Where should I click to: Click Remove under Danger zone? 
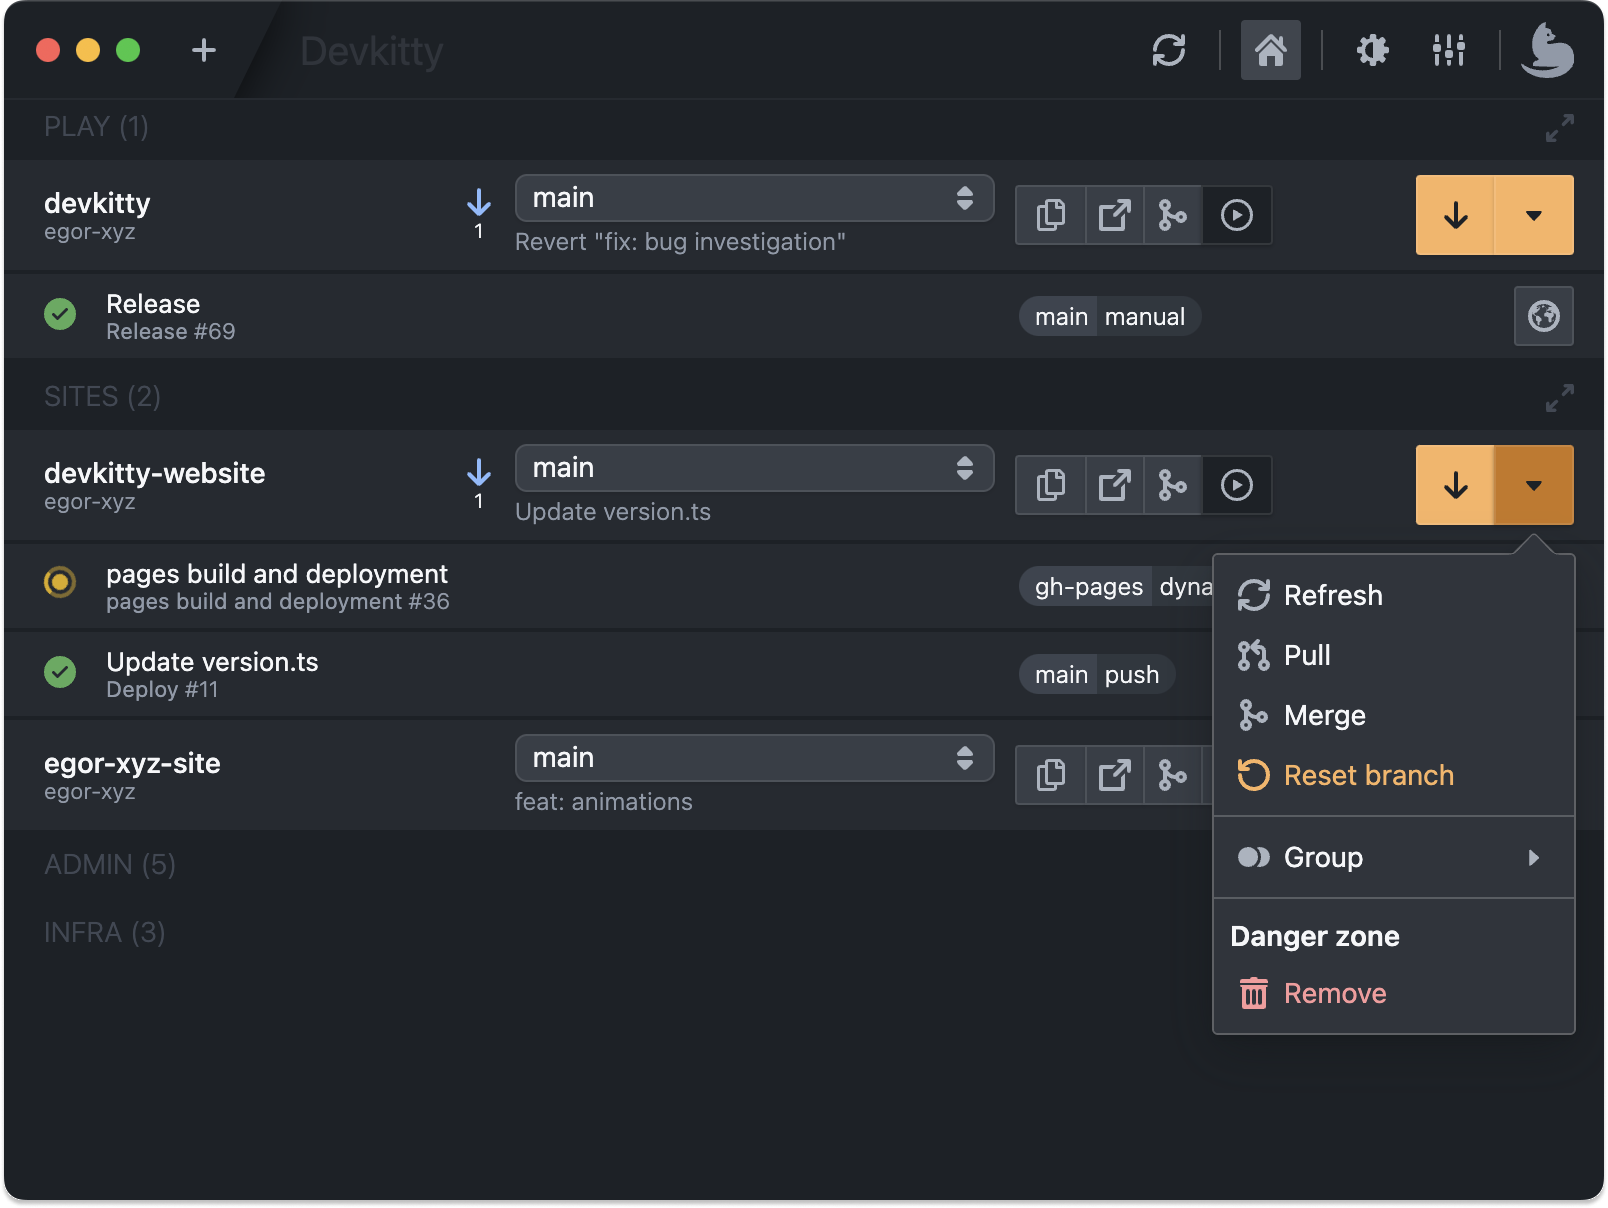click(x=1334, y=993)
